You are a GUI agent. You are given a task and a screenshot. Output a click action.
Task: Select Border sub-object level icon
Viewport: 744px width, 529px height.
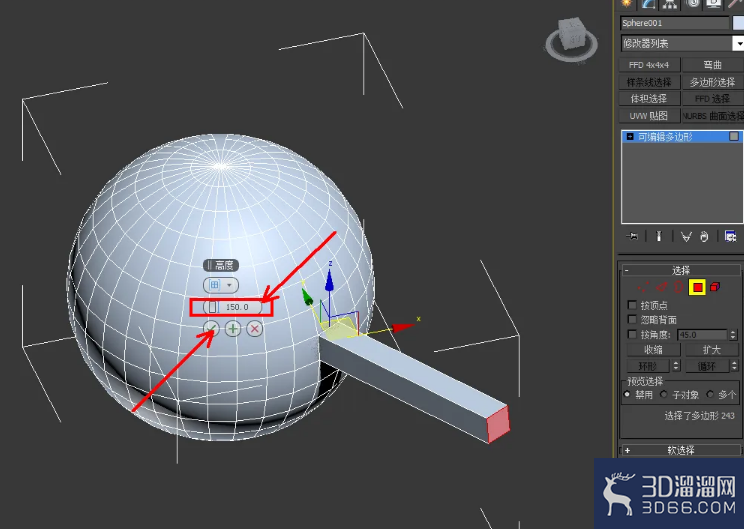[x=678, y=287]
